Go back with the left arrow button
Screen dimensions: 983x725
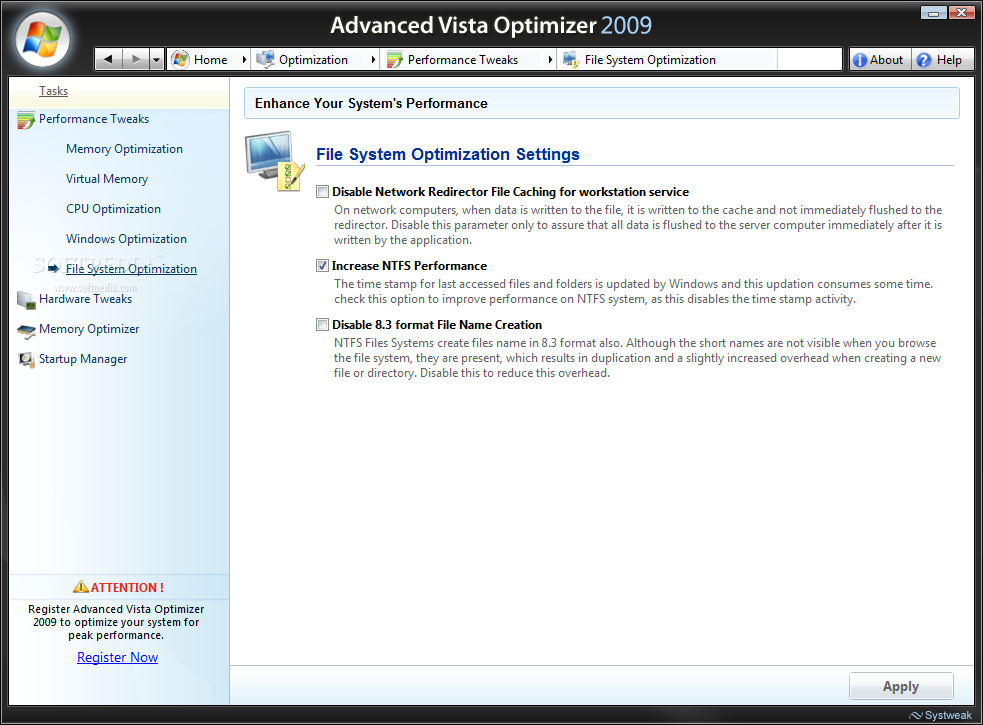tap(108, 60)
